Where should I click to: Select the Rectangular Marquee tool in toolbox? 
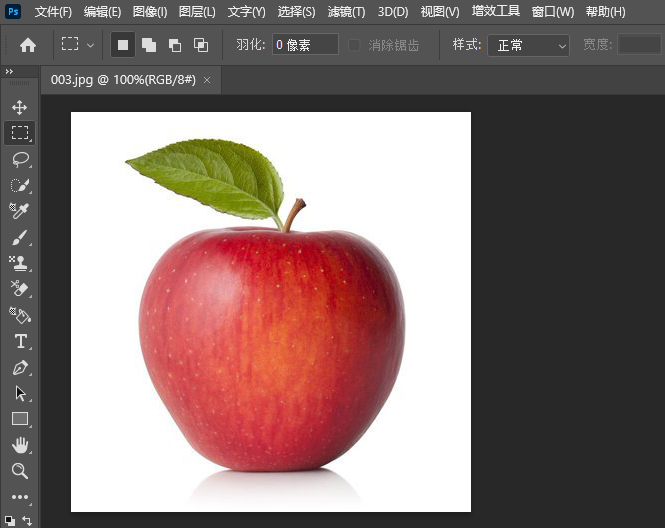click(x=20, y=133)
